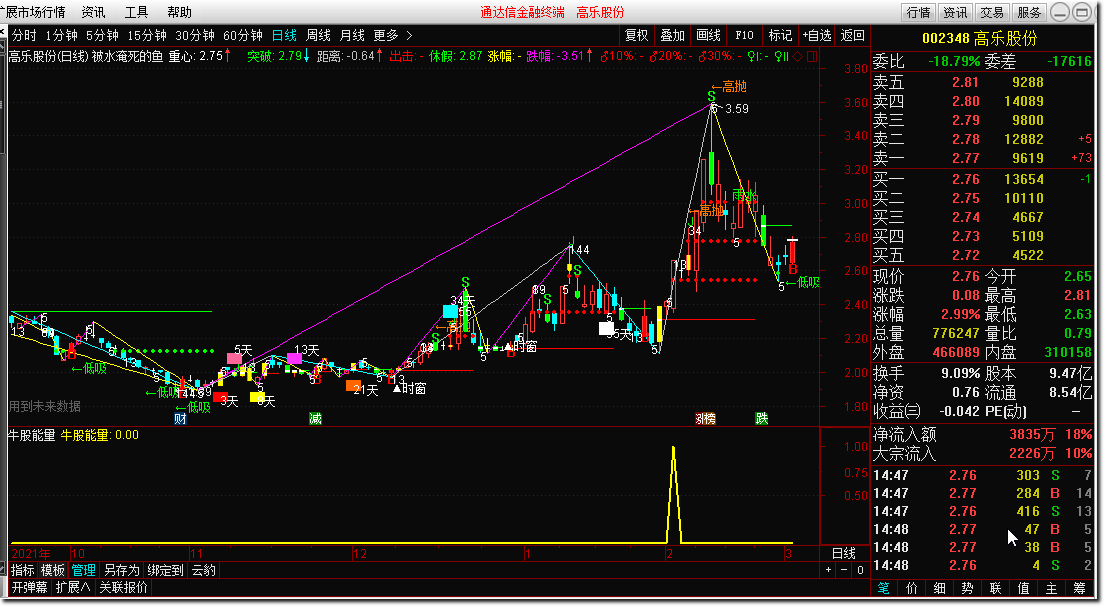Click the minus zoom button below chart

[x=844, y=570]
